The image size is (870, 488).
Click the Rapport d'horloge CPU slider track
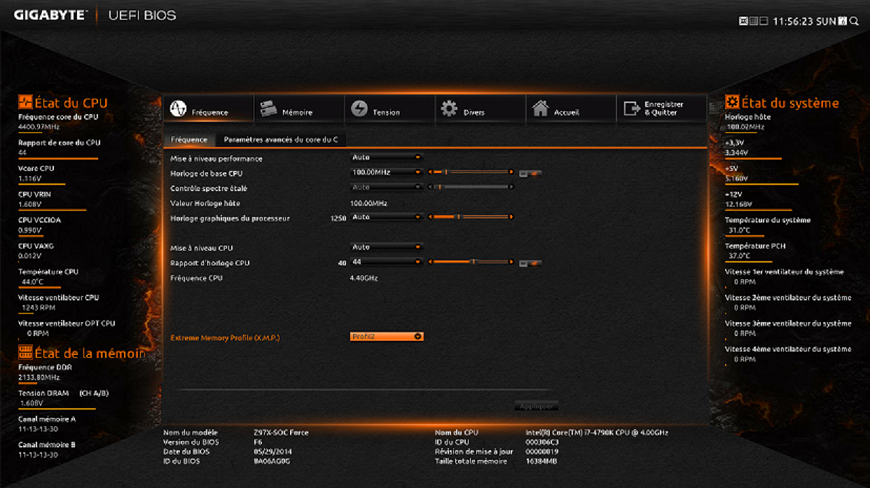point(471,262)
